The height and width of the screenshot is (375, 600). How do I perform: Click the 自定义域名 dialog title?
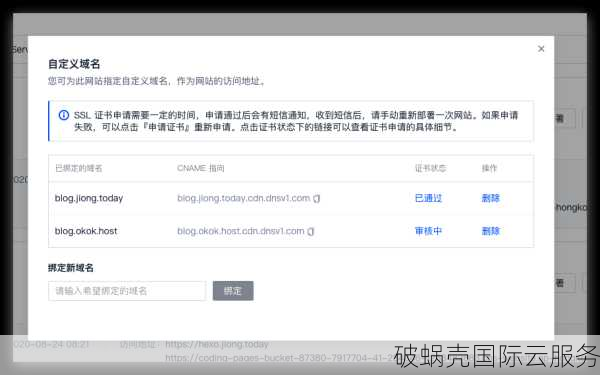(x=74, y=64)
